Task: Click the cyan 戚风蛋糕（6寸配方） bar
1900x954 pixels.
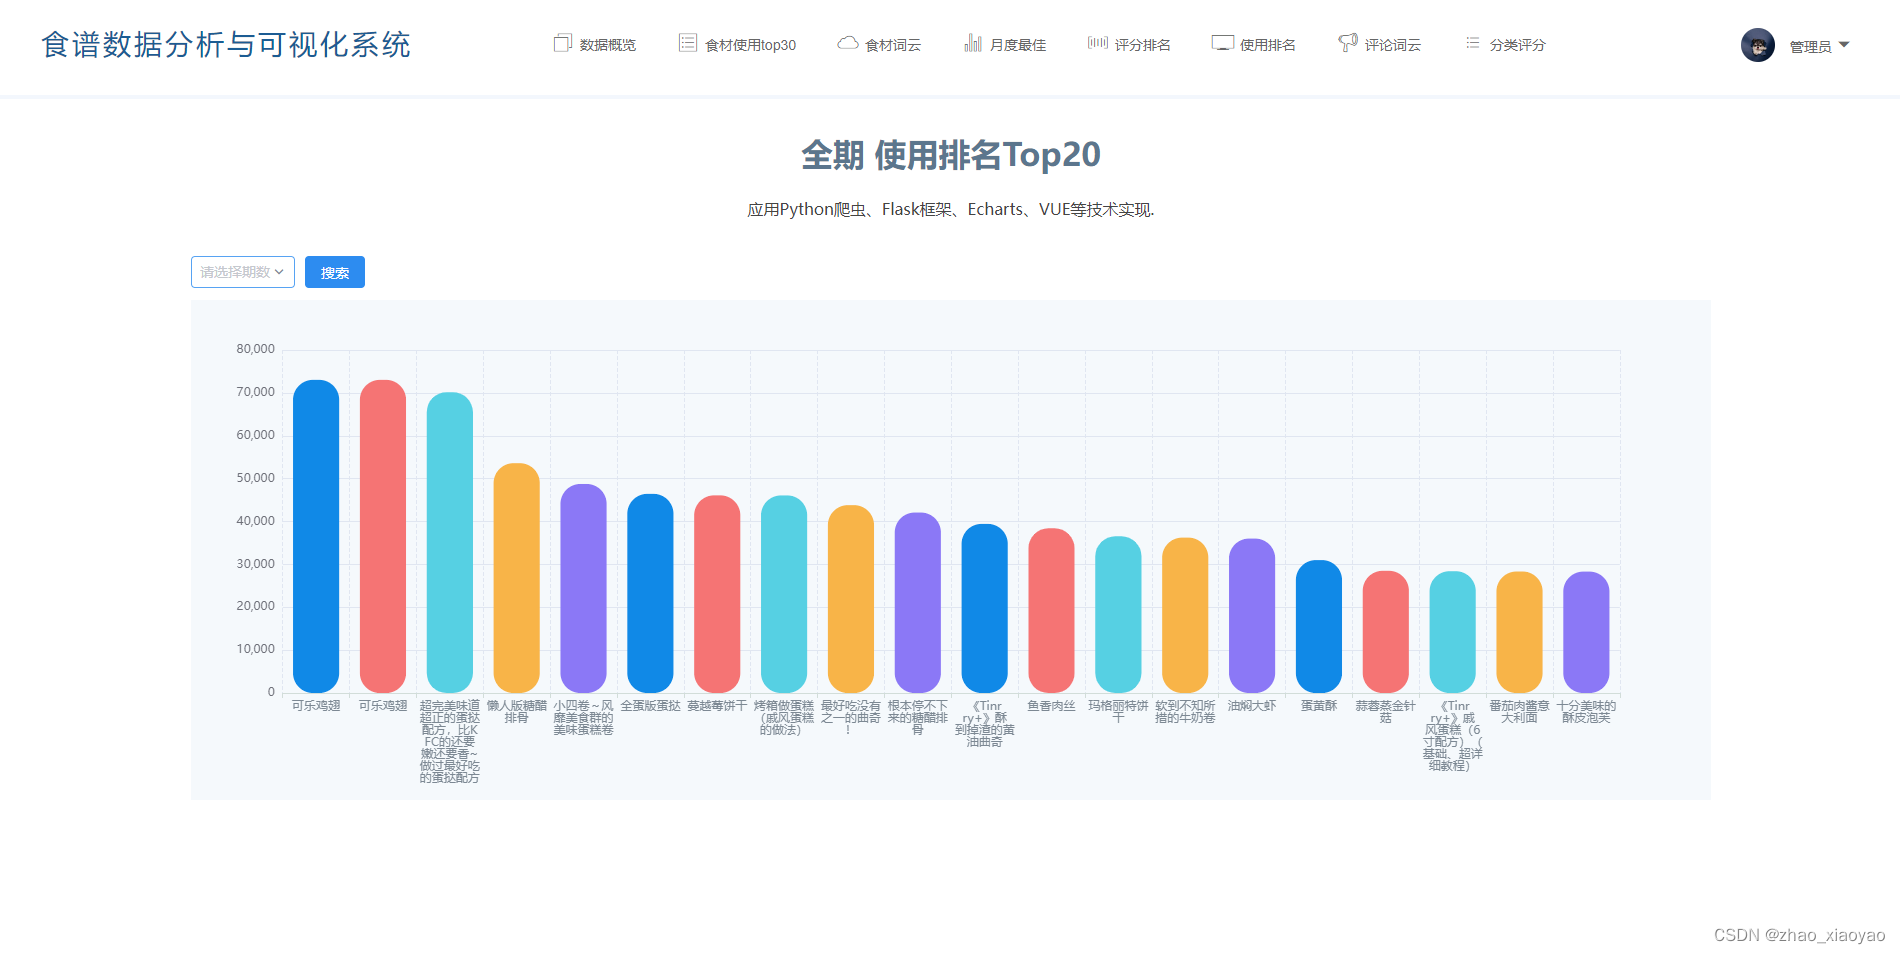Action: pos(1453,632)
